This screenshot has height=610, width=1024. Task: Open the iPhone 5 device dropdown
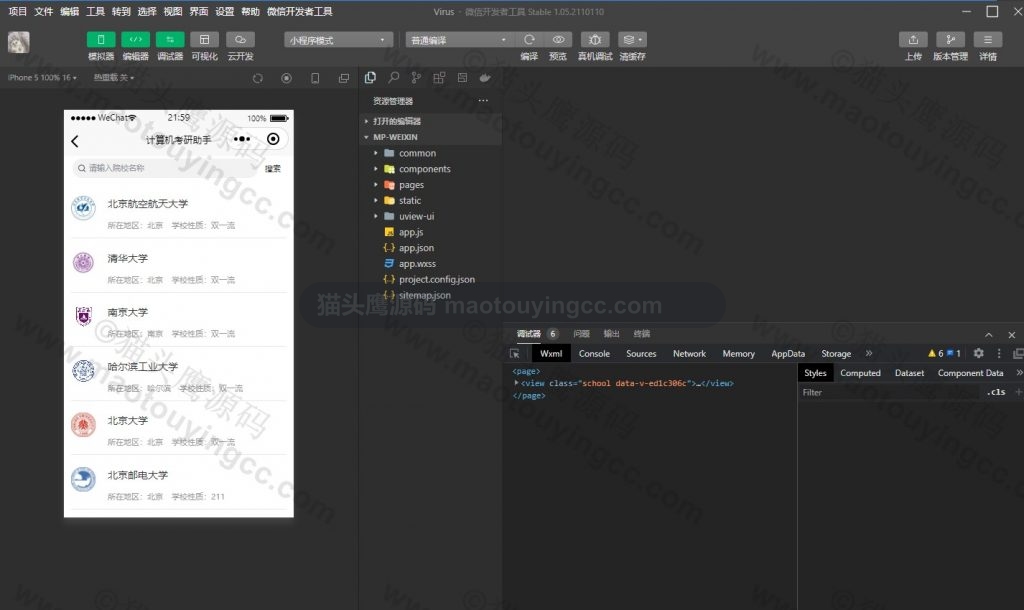pos(42,78)
